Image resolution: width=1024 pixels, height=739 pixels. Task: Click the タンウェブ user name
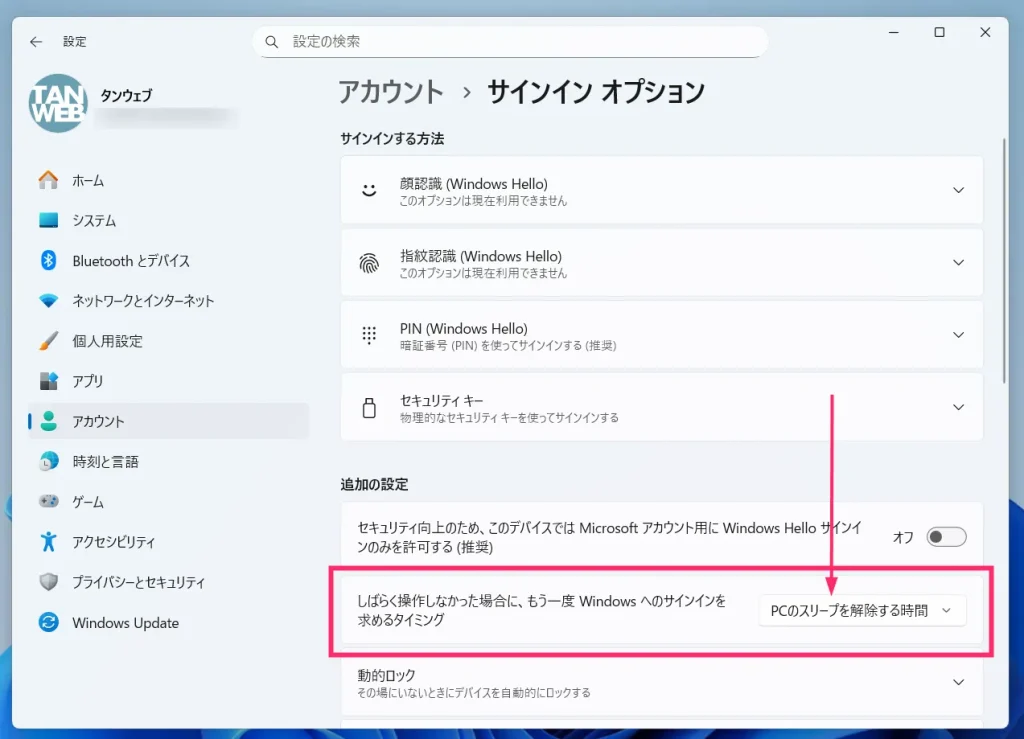pos(127,95)
